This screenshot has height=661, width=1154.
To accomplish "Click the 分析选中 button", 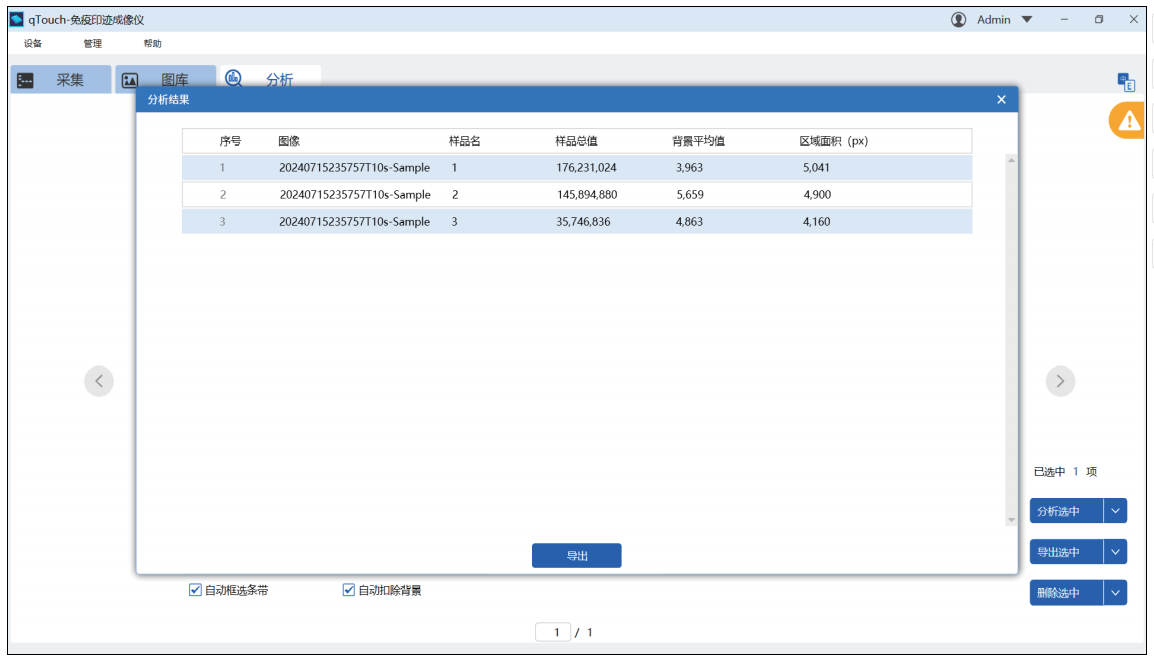I will [x=1066, y=511].
